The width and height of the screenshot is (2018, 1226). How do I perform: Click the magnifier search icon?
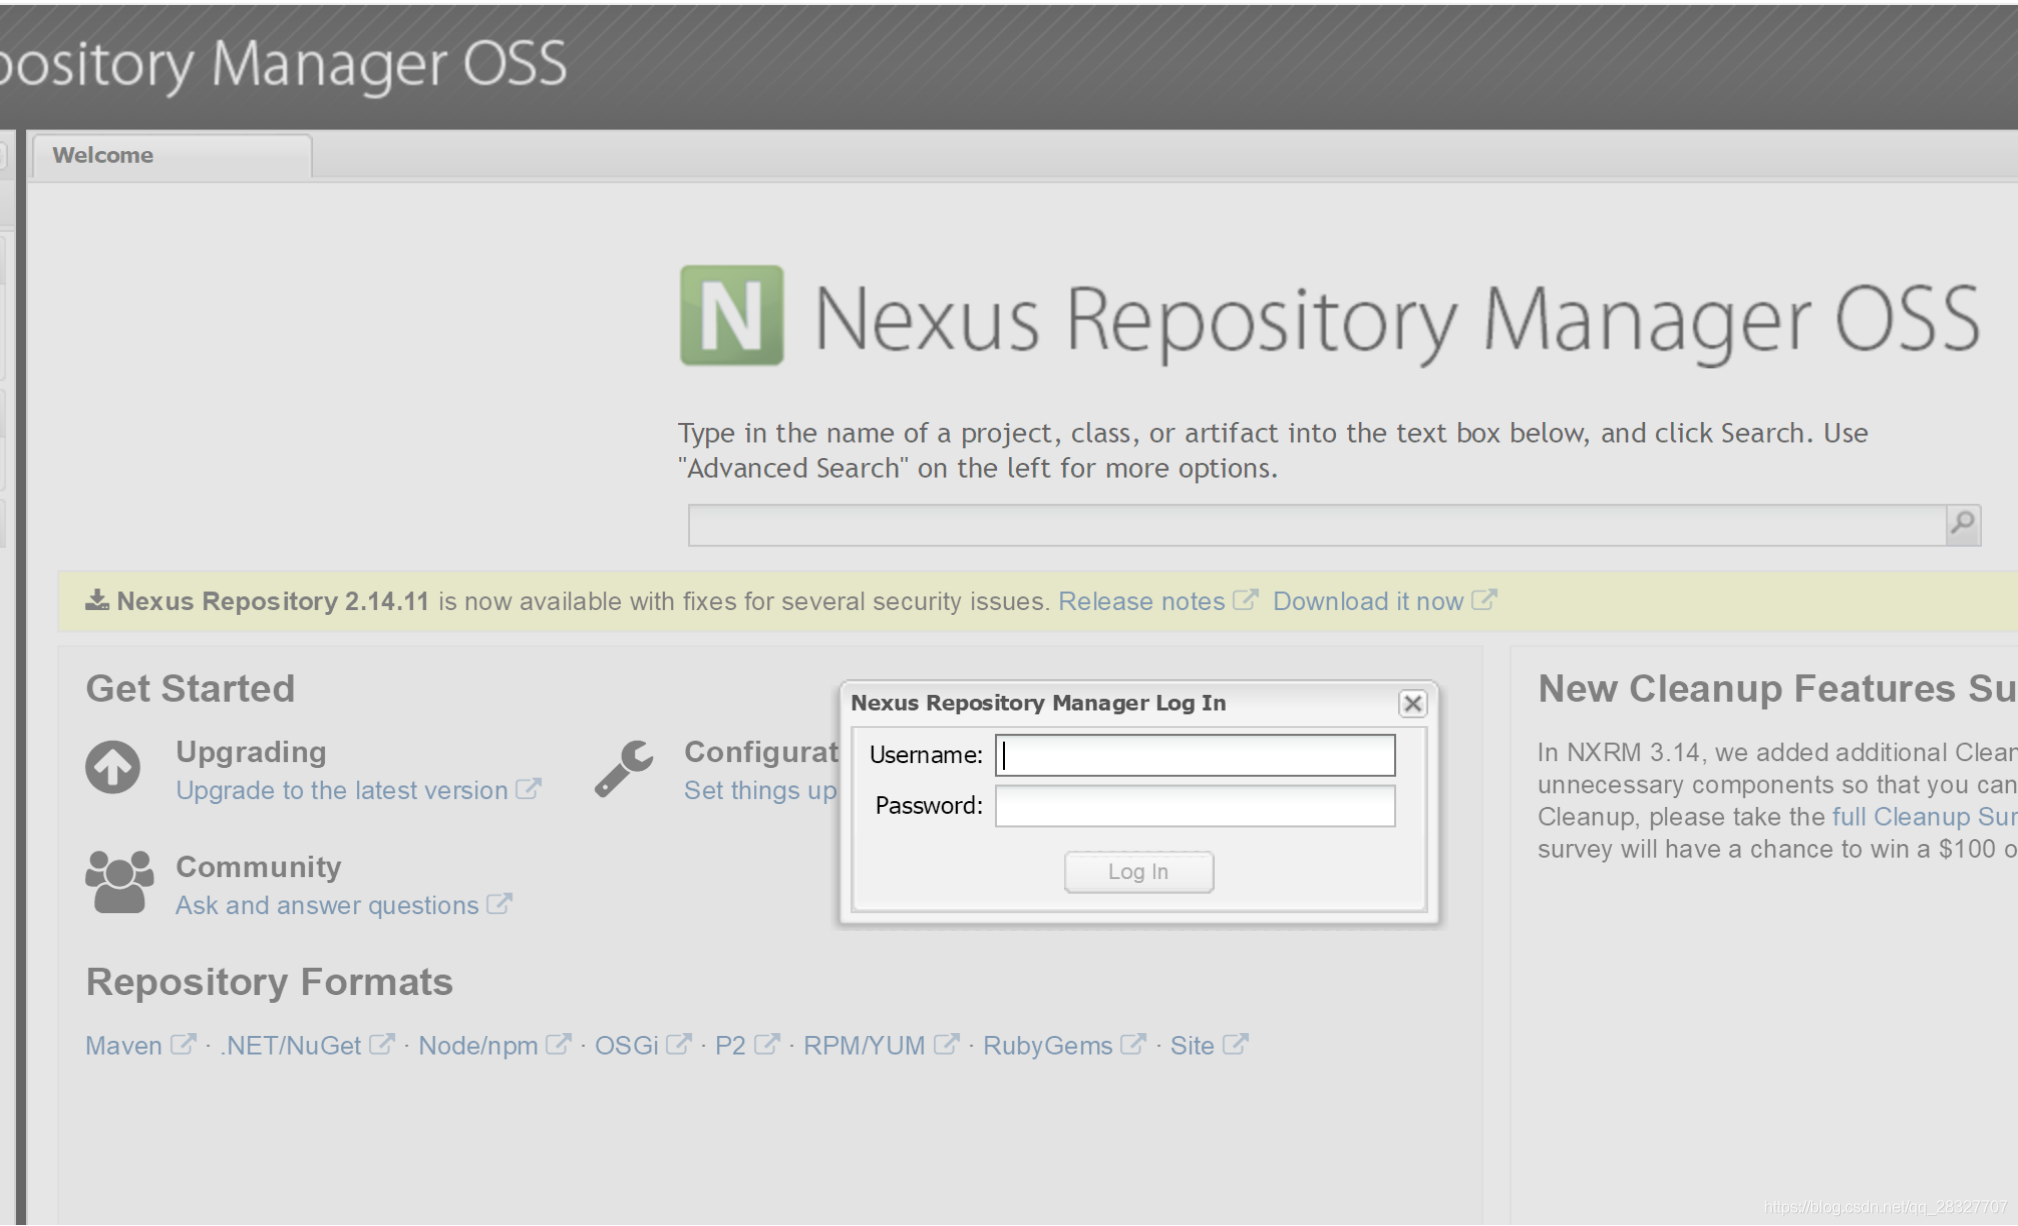coord(1962,523)
